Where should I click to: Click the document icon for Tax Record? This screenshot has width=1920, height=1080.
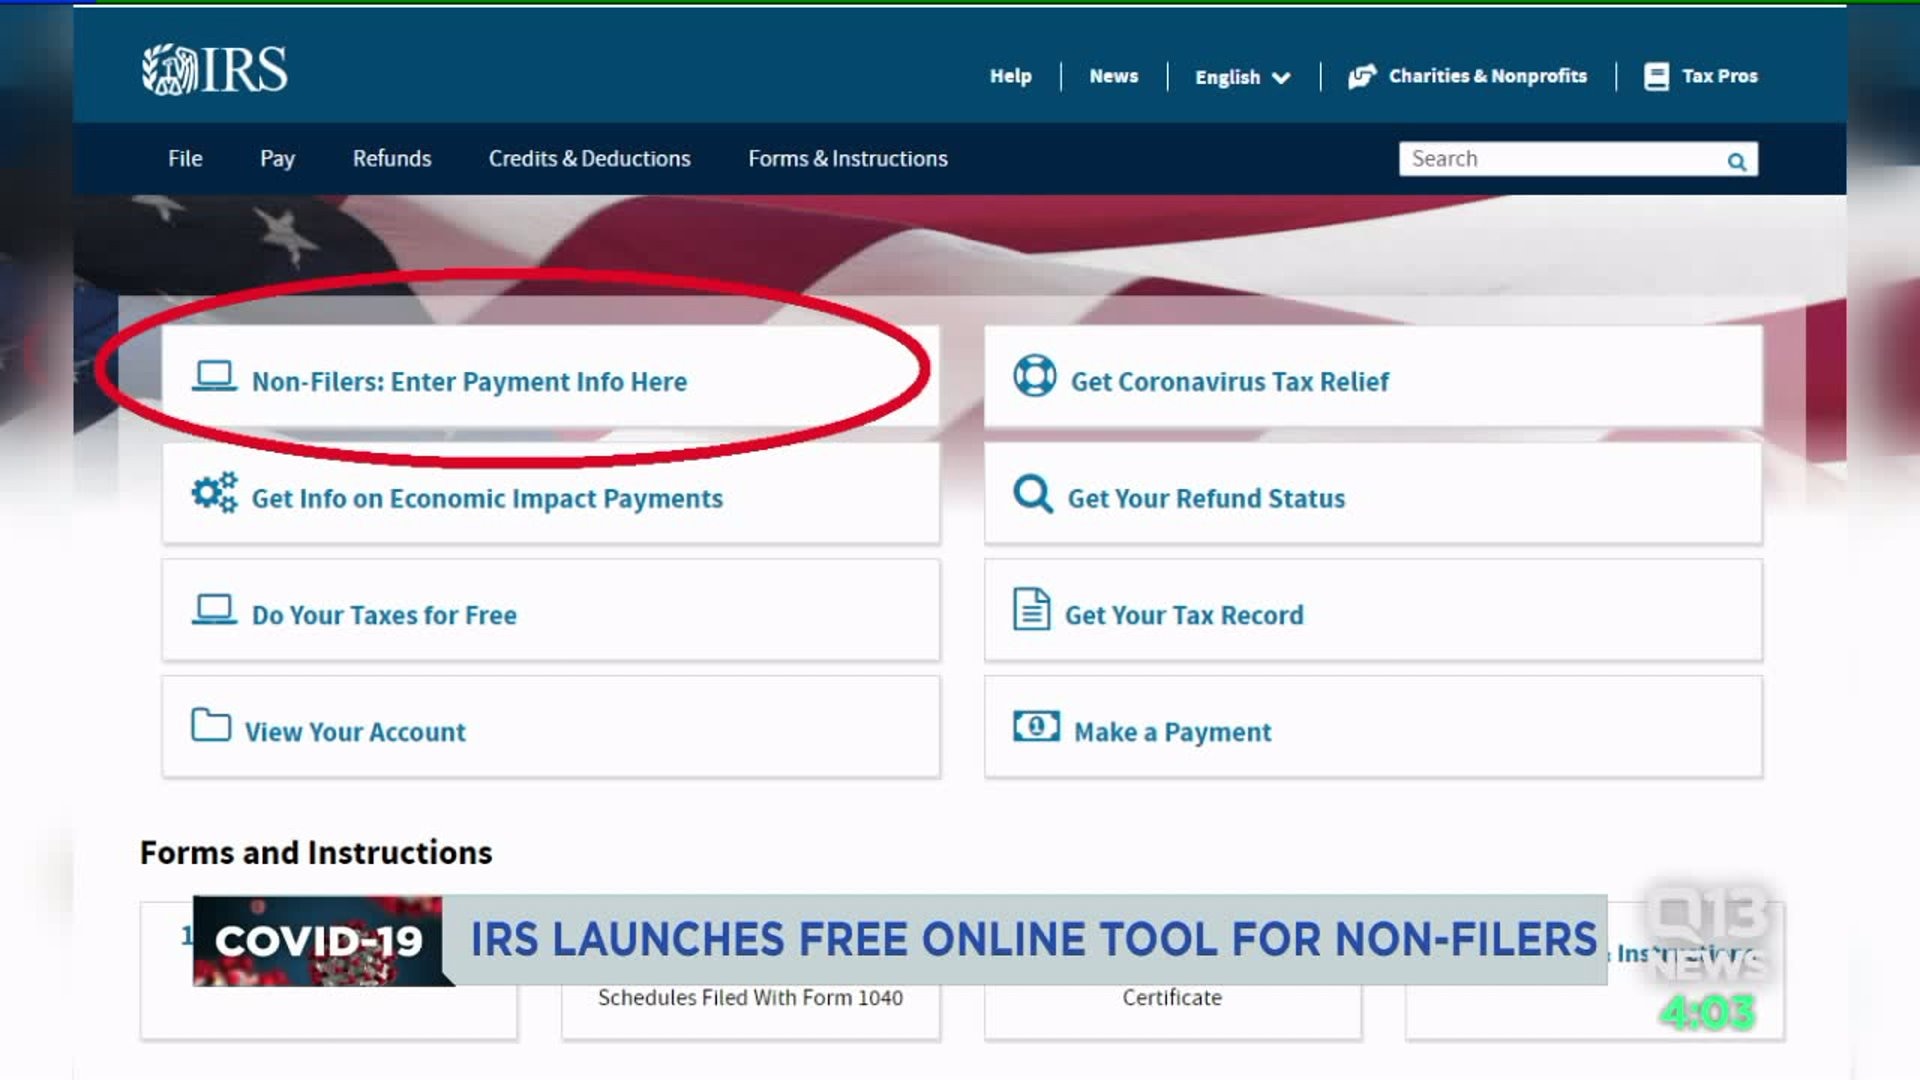pos(1031,609)
